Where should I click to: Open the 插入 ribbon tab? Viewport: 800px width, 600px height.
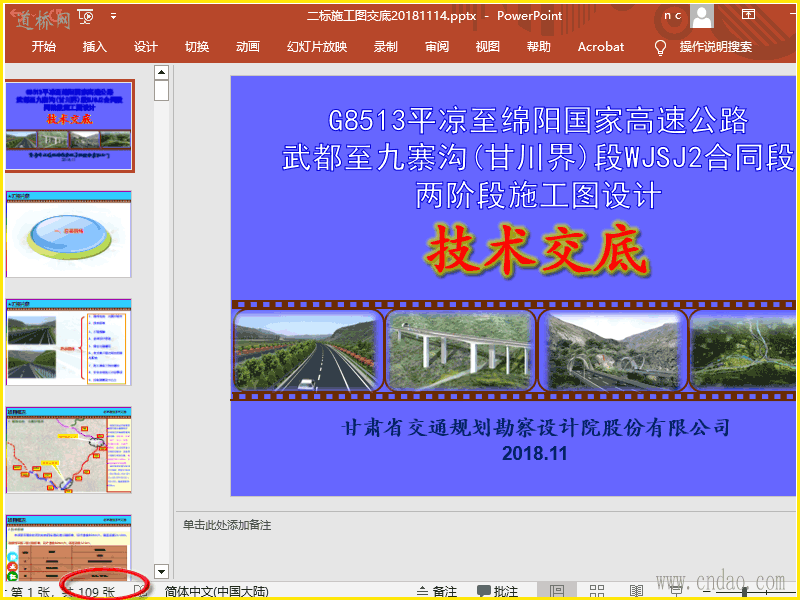[94, 47]
